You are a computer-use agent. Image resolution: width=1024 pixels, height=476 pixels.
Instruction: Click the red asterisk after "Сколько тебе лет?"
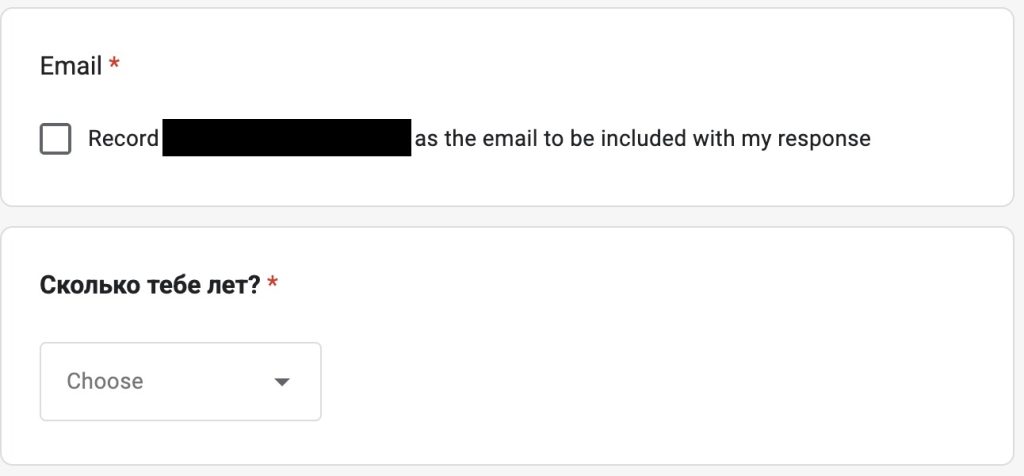(273, 285)
